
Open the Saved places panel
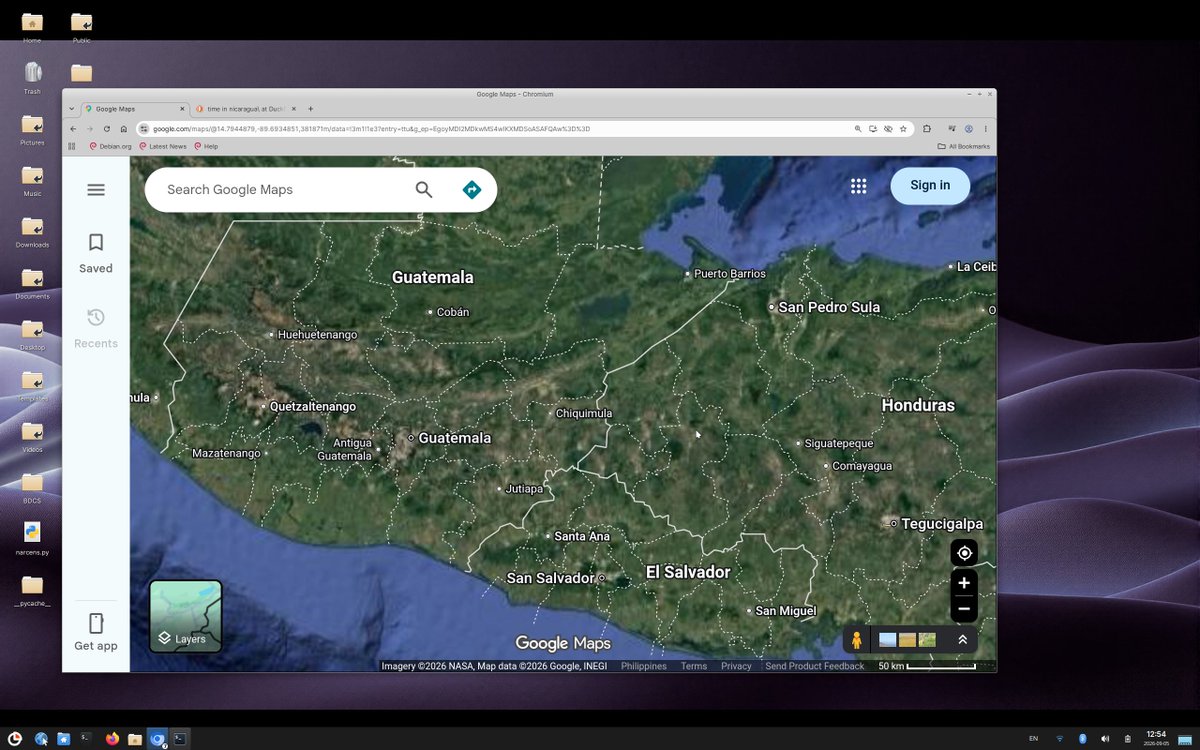point(96,253)
